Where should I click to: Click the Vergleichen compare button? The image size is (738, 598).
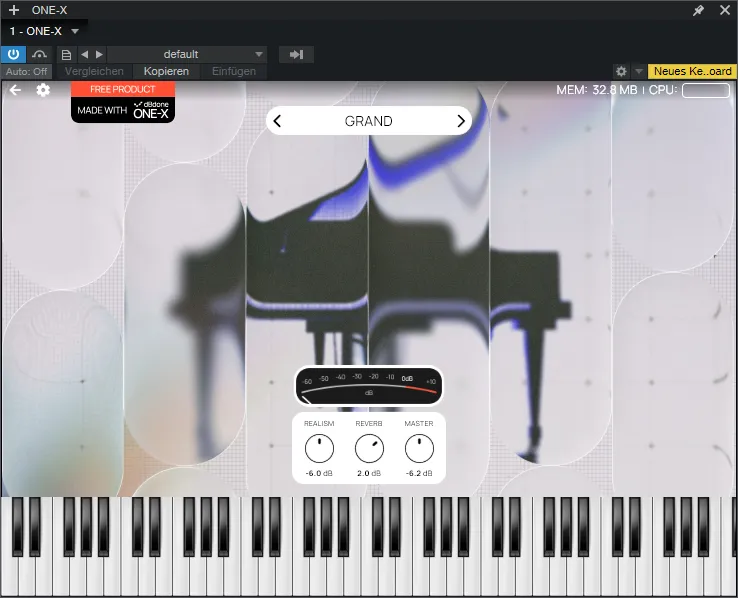[94, 72]
